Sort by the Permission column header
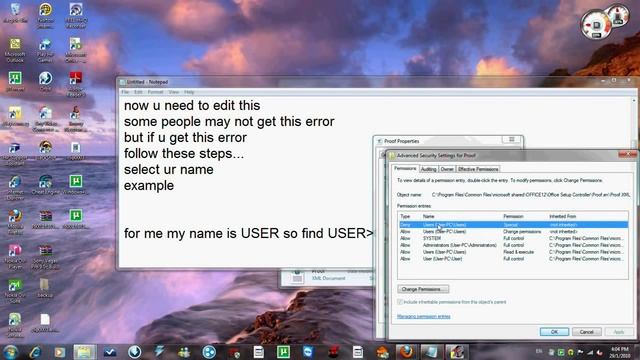Viewport: 640px width, 360px height. point(524,216)
